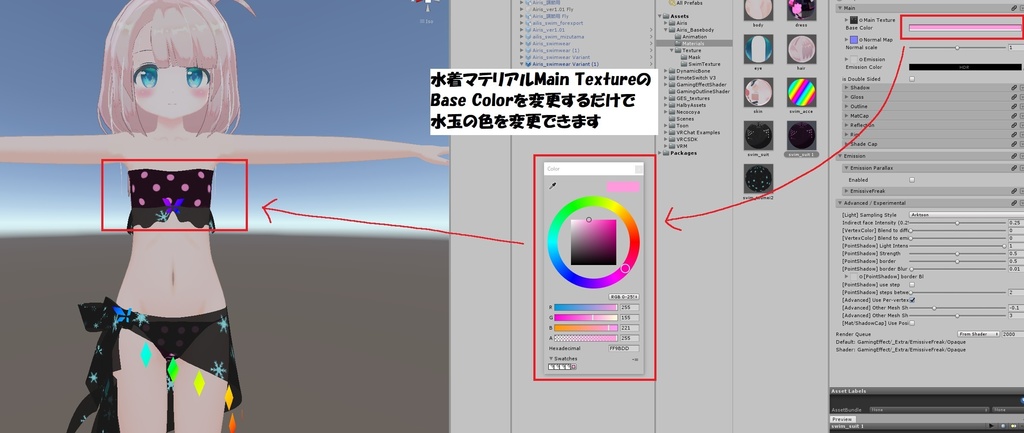
Task: Expand the Outline section
Action: click(x=846, y=106)
